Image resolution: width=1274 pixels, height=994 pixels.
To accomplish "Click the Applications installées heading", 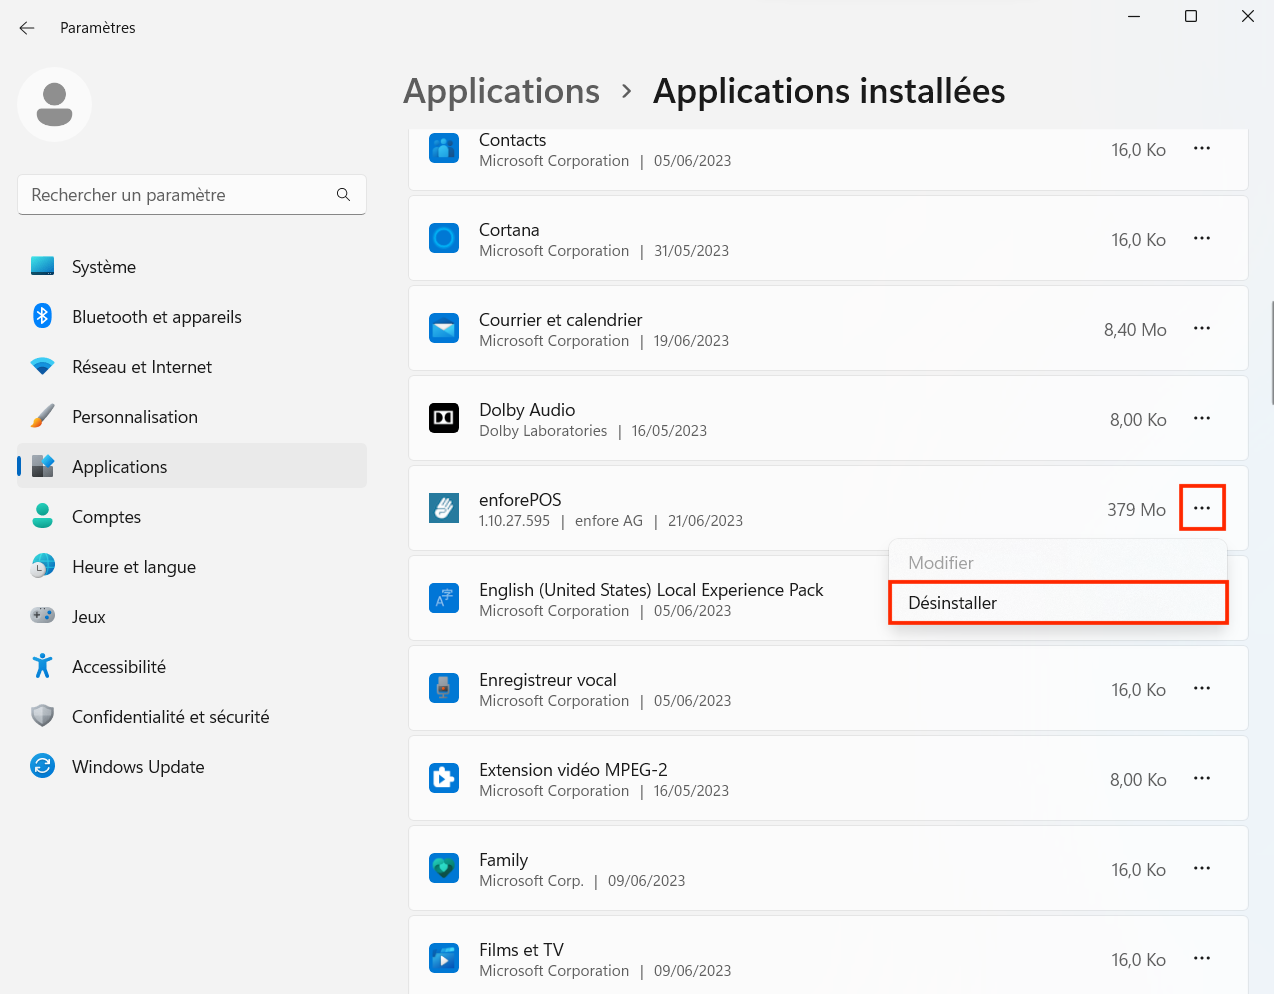I will tap(829, 91).
